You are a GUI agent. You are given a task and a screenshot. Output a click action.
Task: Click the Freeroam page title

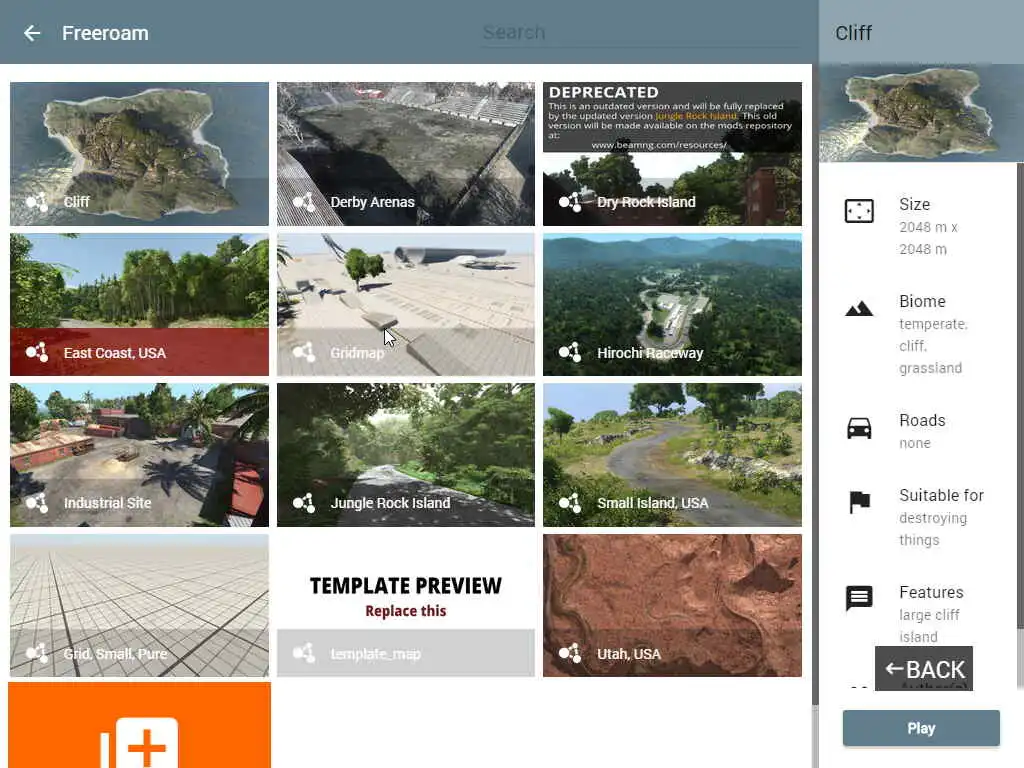pos(105,33)
